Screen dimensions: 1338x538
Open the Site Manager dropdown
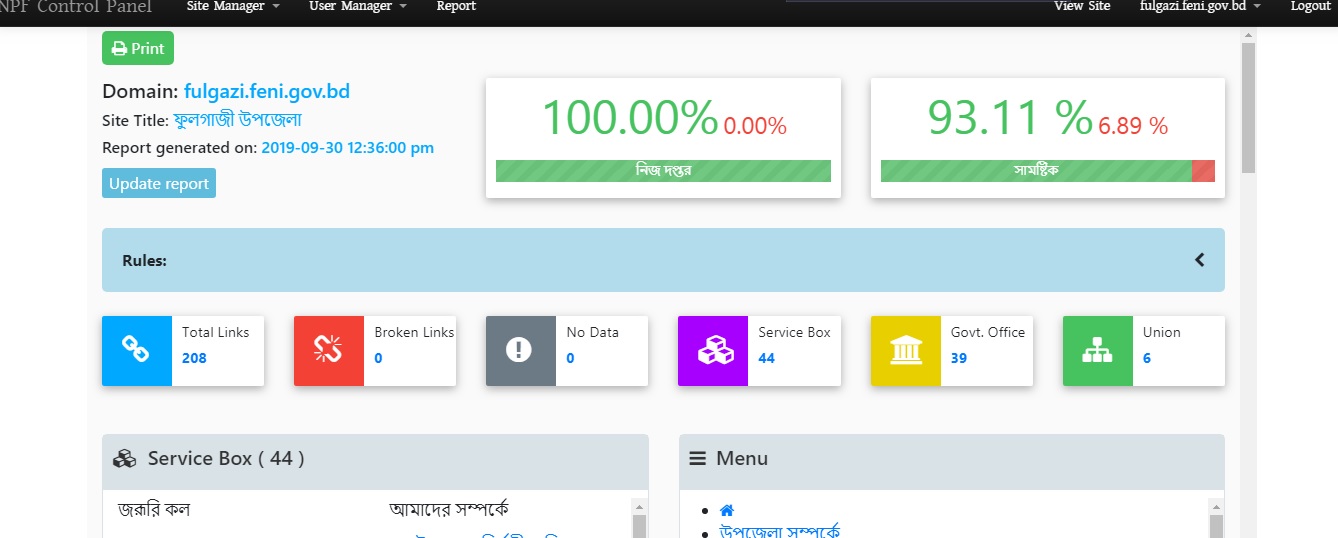232,7
